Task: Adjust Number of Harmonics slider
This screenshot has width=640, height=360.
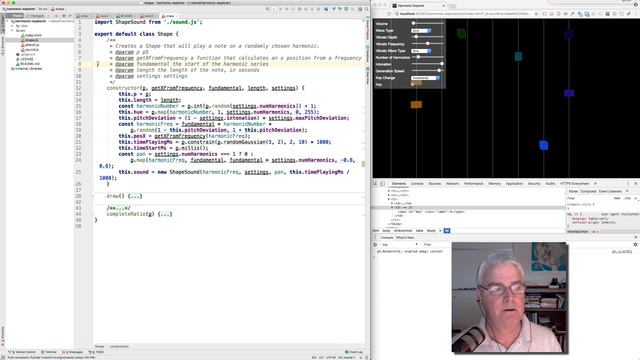Action: coord(427,57)
